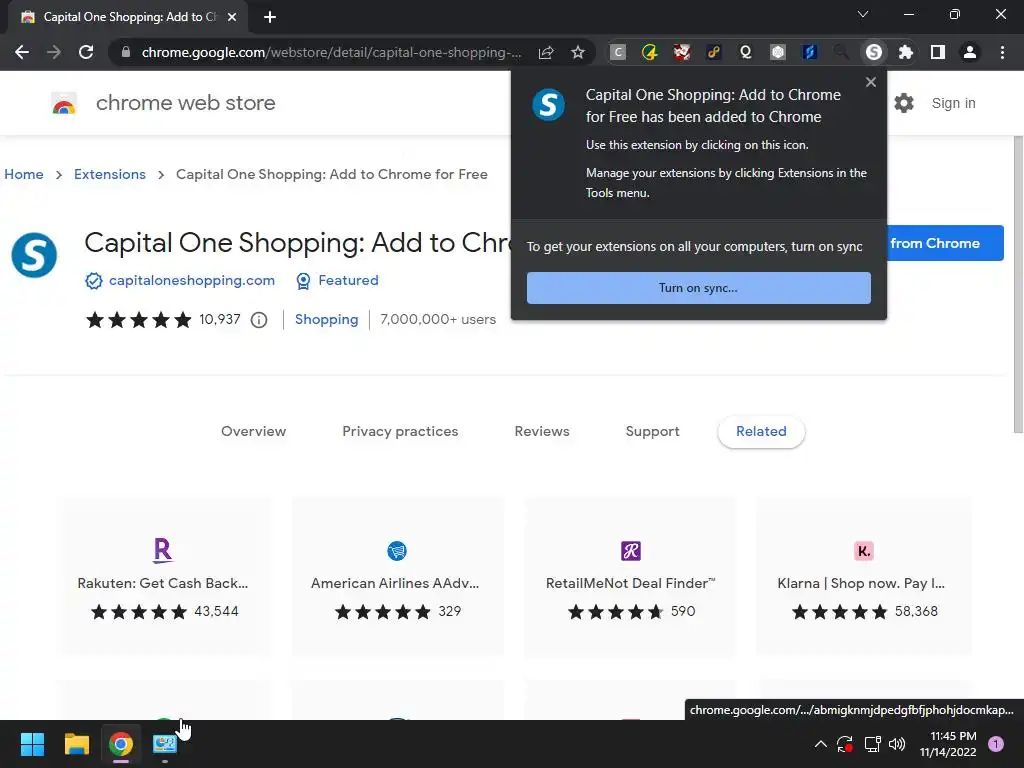Open the Chrome profile avatar
This screenshot has width=1024, height=768.
point(970,52)
